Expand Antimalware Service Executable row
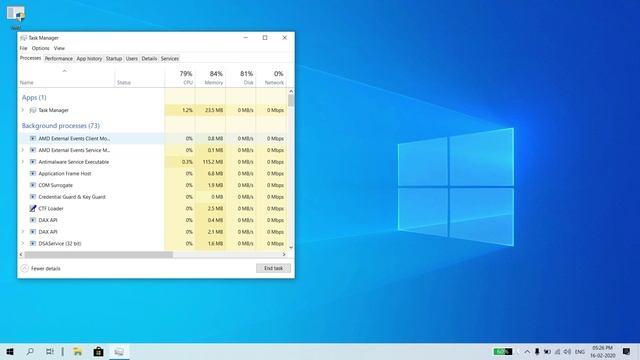The height and width of the screenshot is (360, 640). (x=23, y=162)
